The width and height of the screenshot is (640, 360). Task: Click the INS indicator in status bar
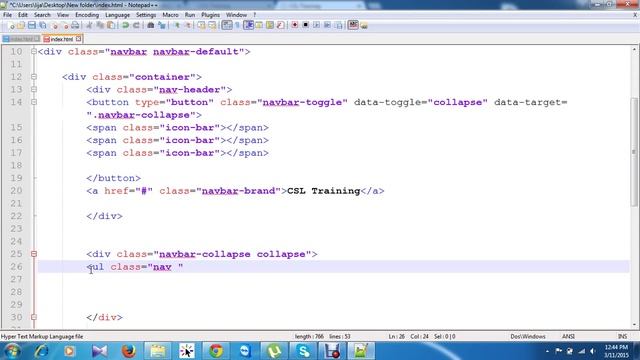coord(622,337)
